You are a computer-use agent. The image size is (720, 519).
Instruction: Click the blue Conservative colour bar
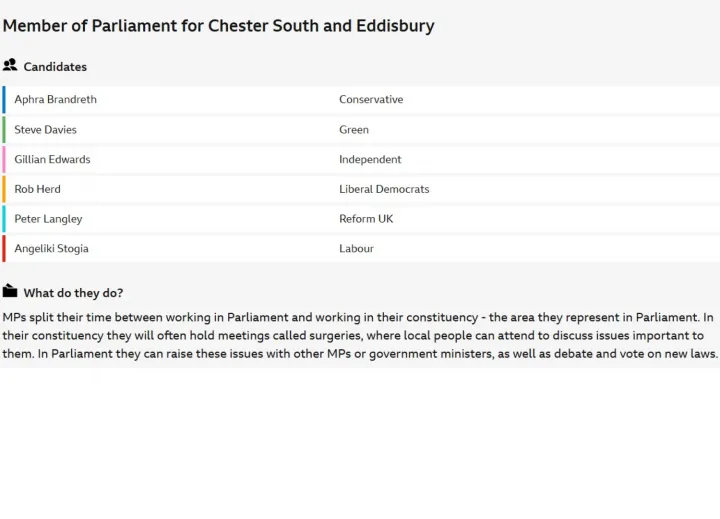click(4, 100)
